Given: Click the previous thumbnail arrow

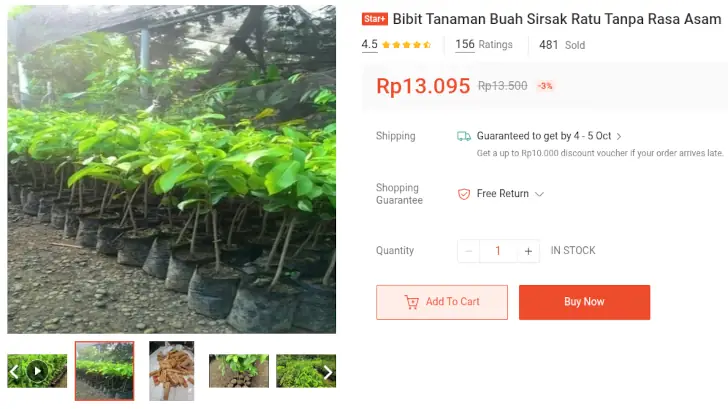Looking at the screenshot, I should tap(14, 372).
